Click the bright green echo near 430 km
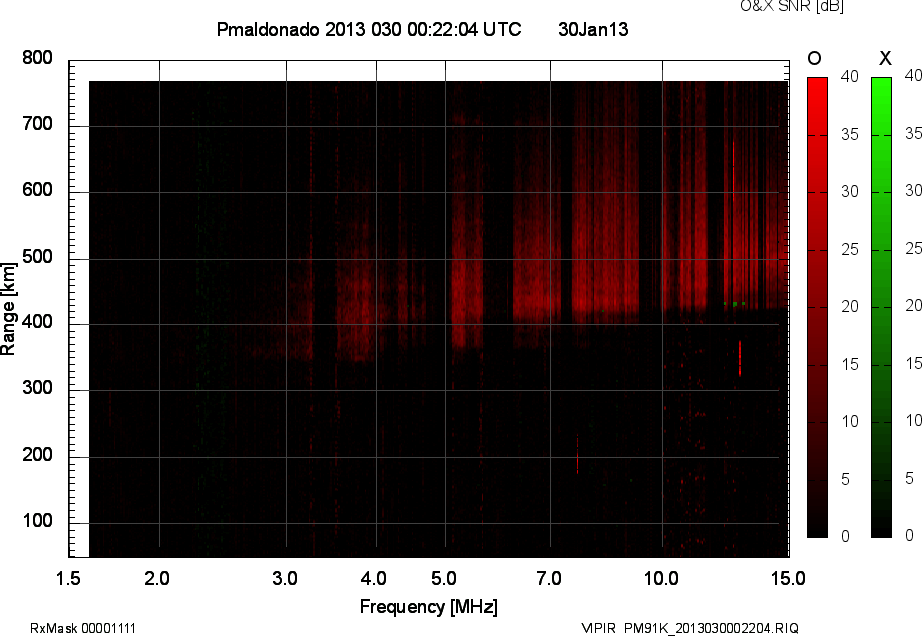 pyautogui.click(x=735, y=303)
